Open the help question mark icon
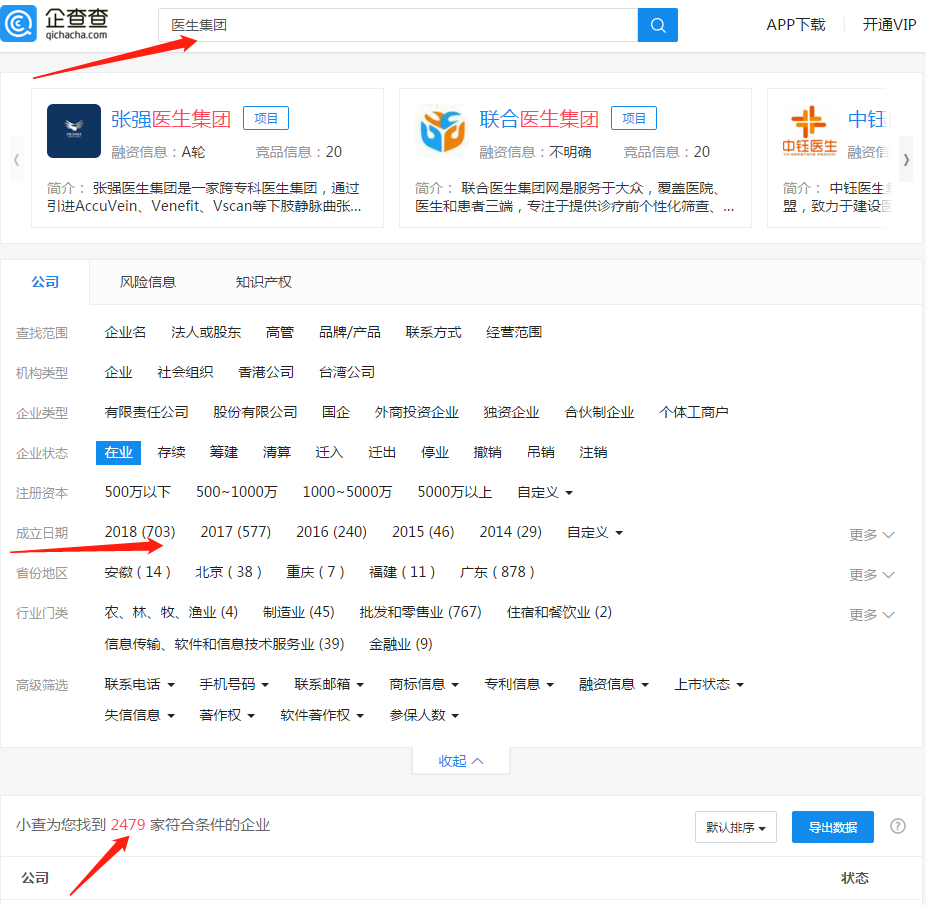The height and width of the screenshot is (905, 926). pyautogui.click(x=897, y=826)
